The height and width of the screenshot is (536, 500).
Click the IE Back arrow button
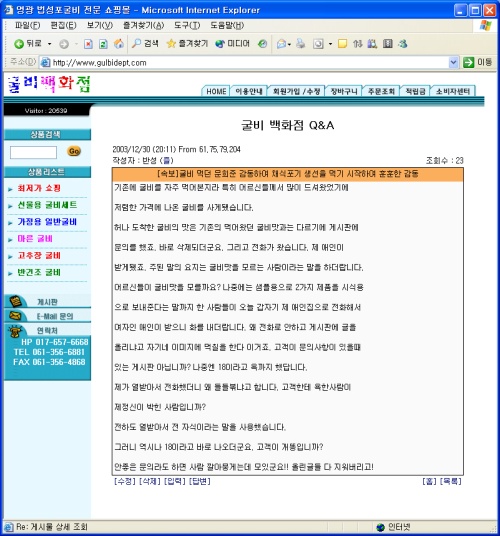click(19, 44)
